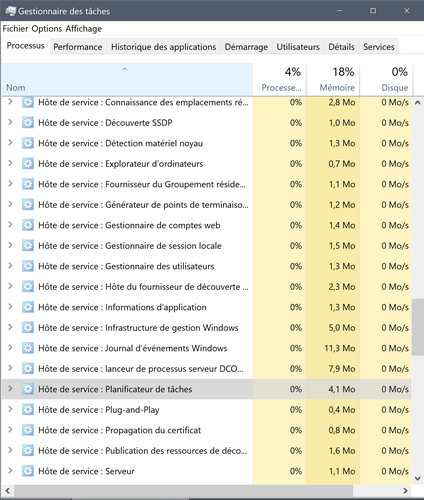Click the gear icon beside Planificateur de tâches
This screenshot has height=500, width=424.
tap(28, 389)
